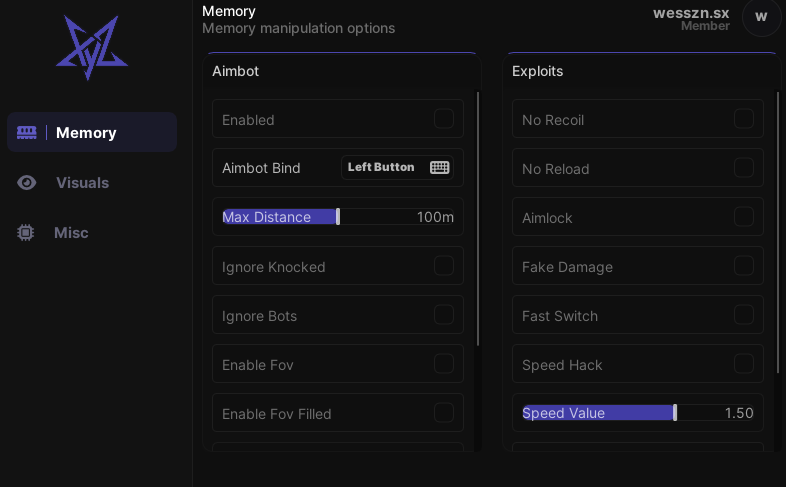The height and width of the screenshot is (487, 786).
Task: Click the Speed Value slider handle
Action: (x=675, y=413)
